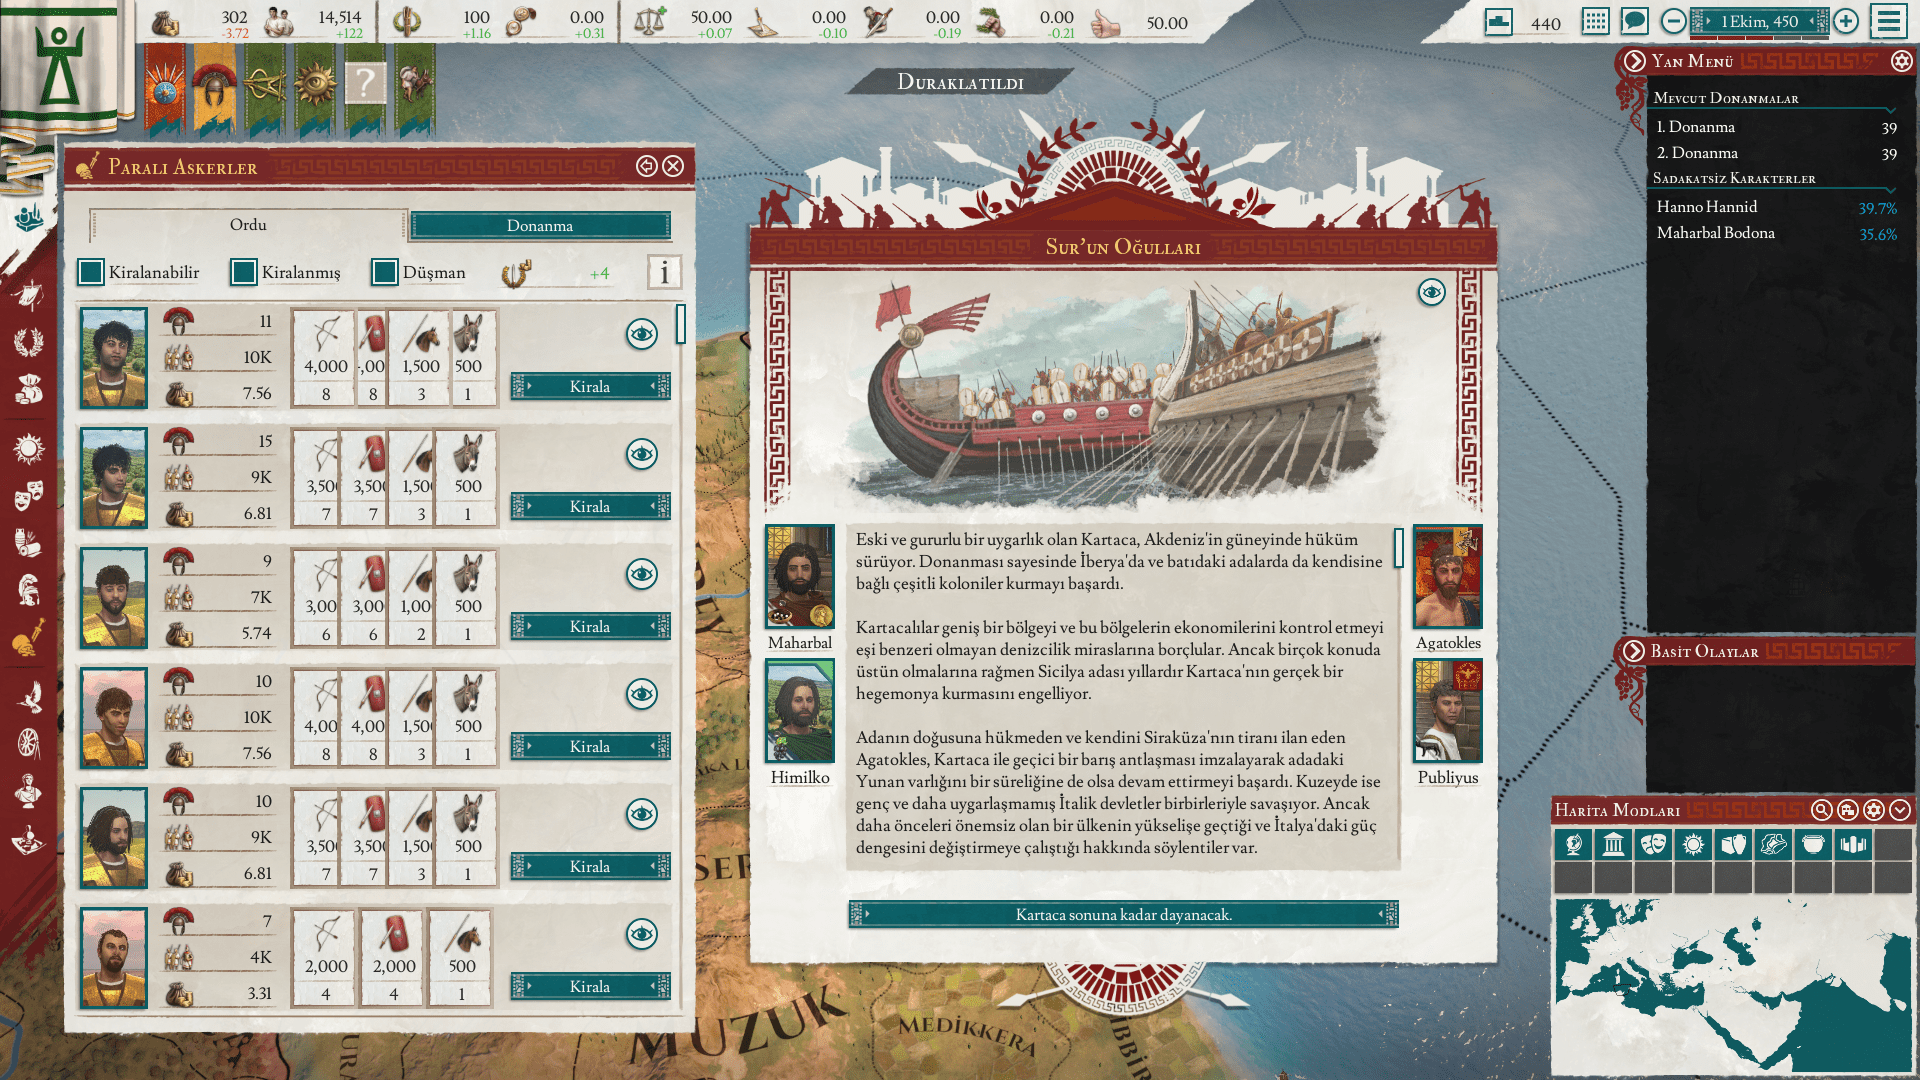Viewport: 1920px width, 1080px height.
Task: Hire mercenary company costing 5.74
Action: coord(590,627)
